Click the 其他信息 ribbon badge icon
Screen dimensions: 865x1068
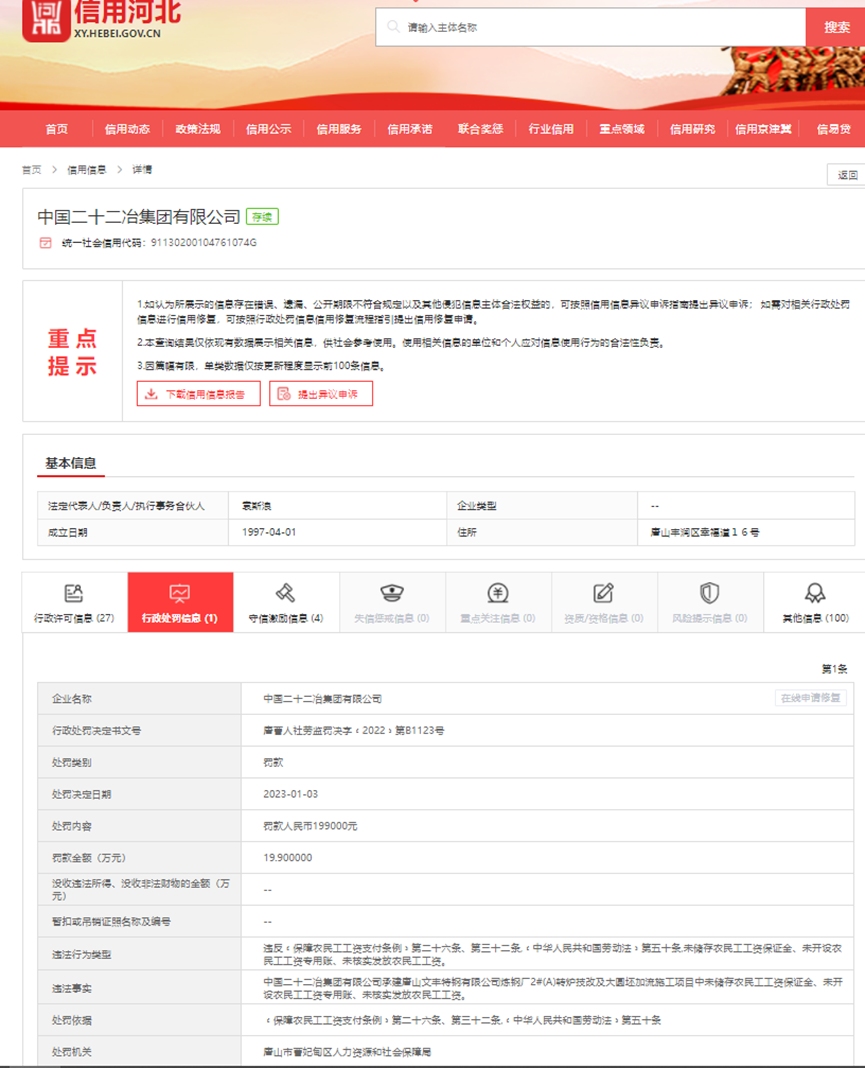point(815,593)
